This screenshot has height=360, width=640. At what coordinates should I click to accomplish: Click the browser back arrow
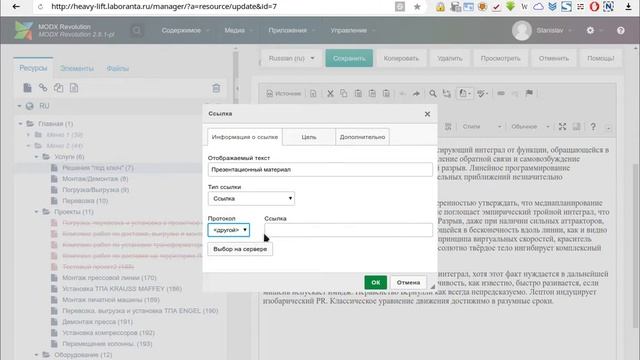(16, 7)
